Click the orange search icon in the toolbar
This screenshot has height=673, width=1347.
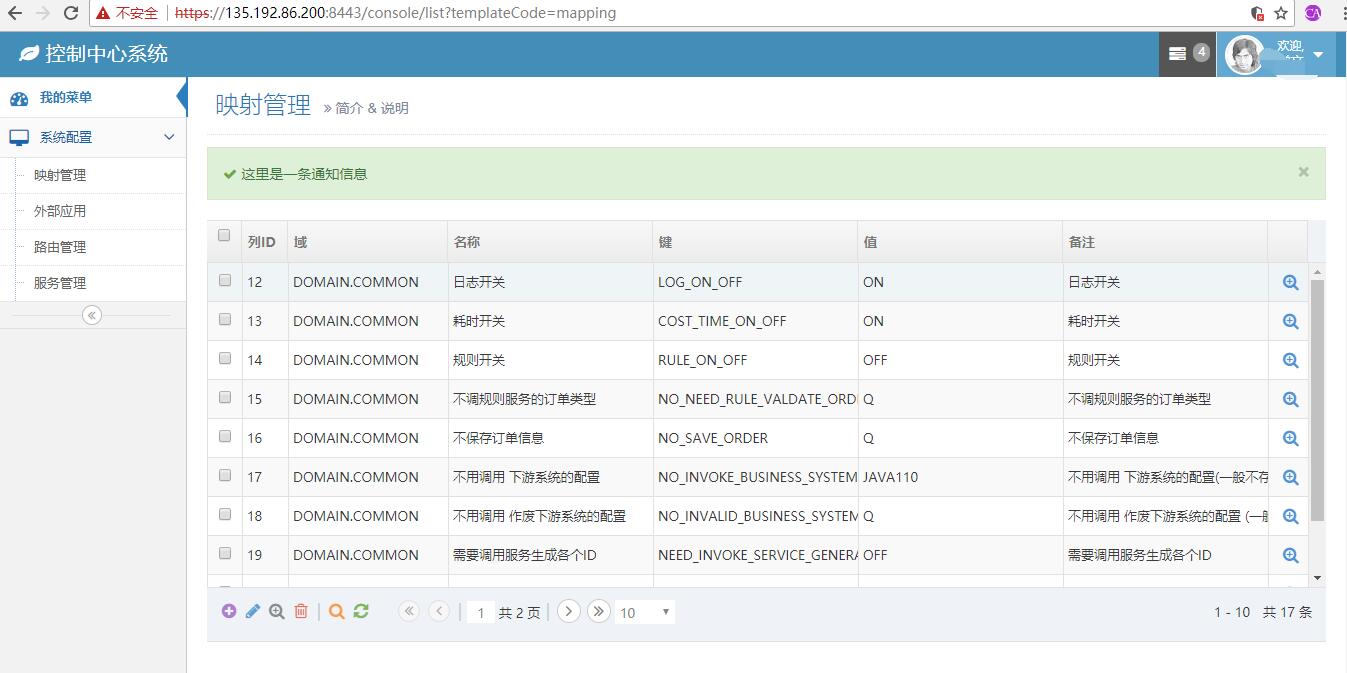337,611
